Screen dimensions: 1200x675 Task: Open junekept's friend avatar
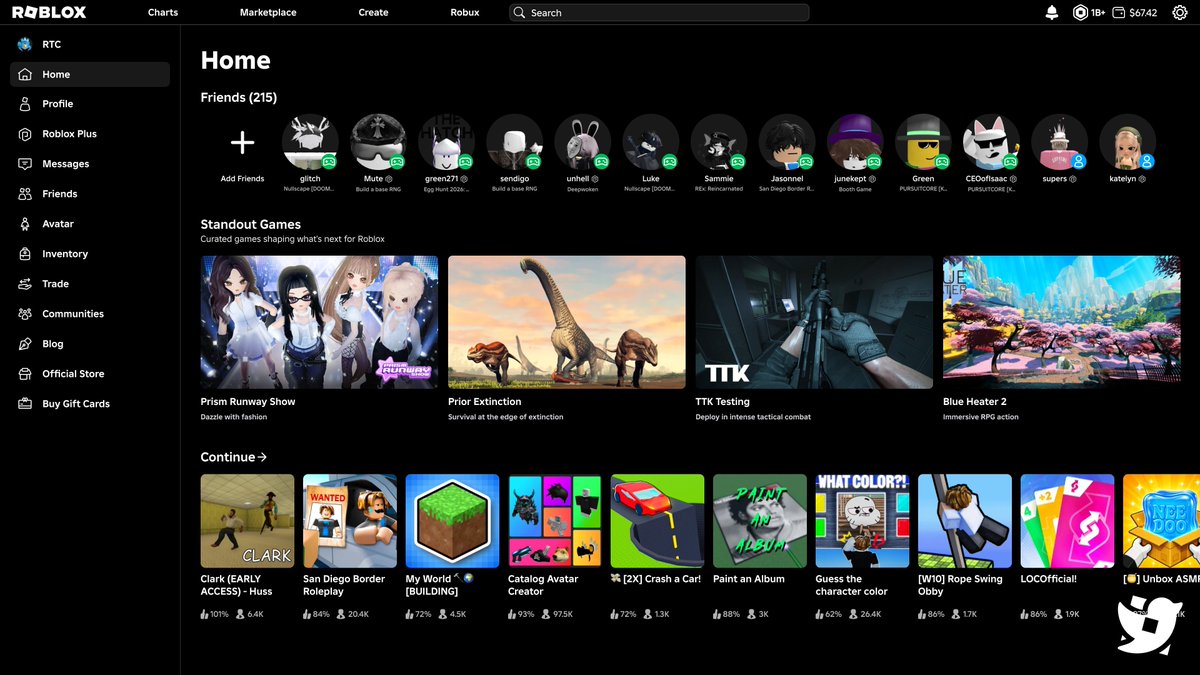(855, 142)
